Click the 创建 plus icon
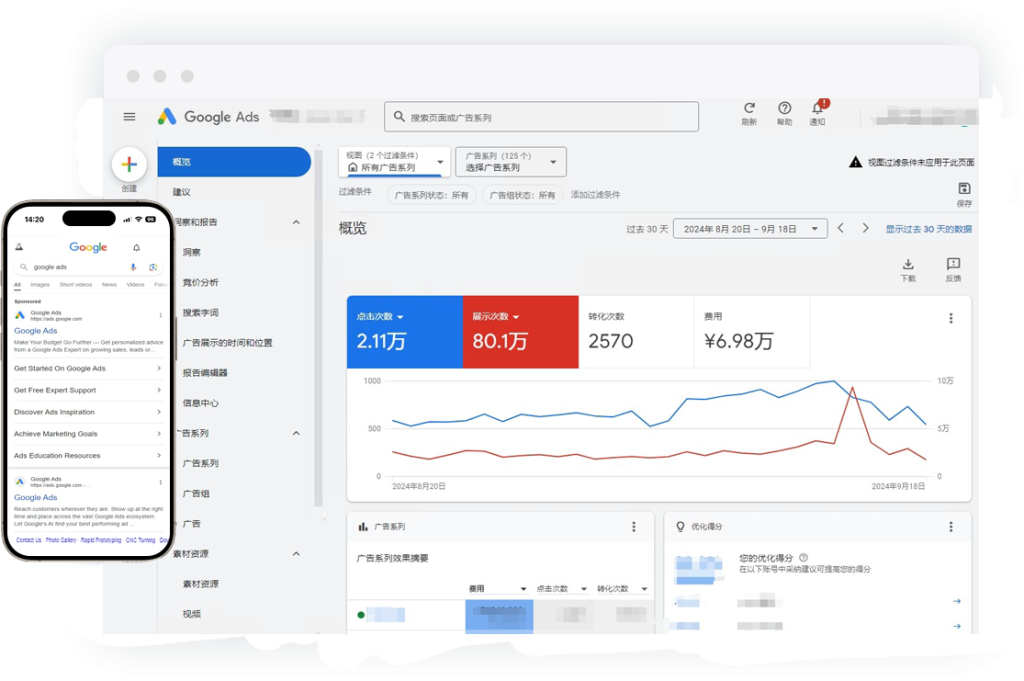 [129, 165]
